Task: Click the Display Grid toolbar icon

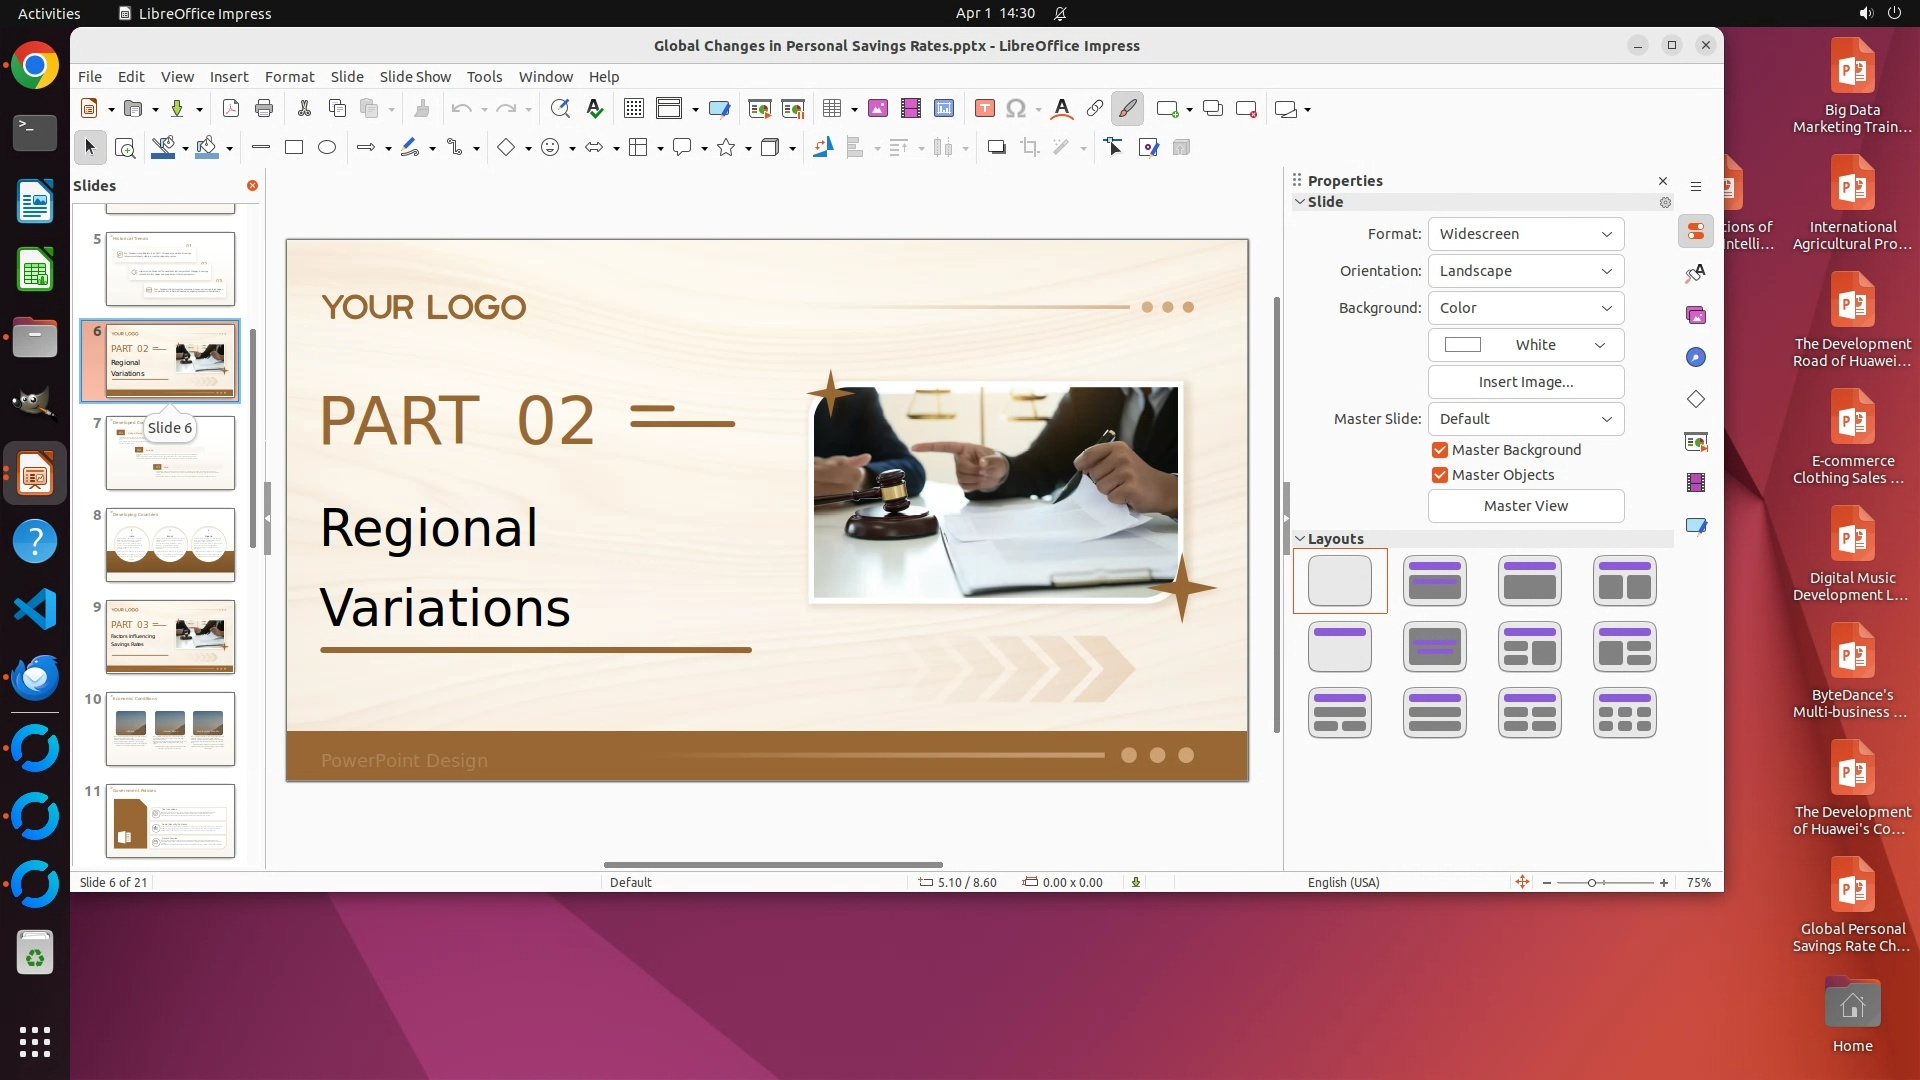Action: pyautogui.click(x=633, y=109)
